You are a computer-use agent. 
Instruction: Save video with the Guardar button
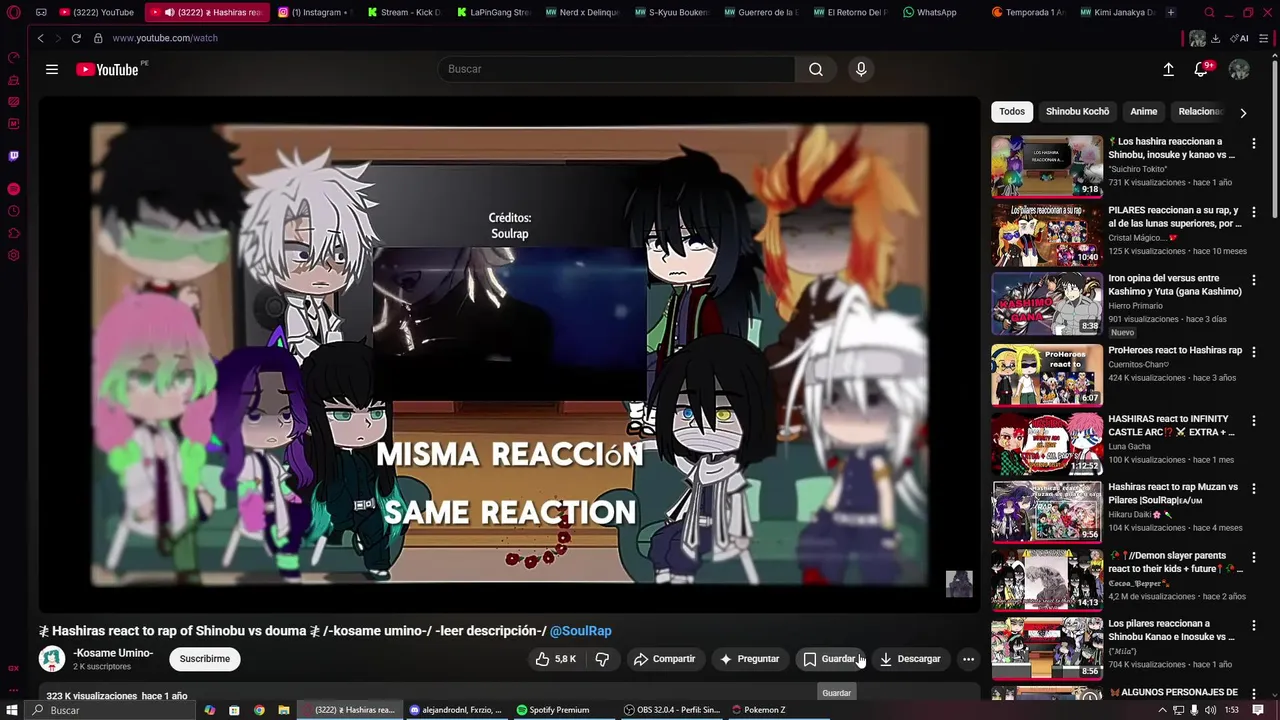click(x=832, y=659)
